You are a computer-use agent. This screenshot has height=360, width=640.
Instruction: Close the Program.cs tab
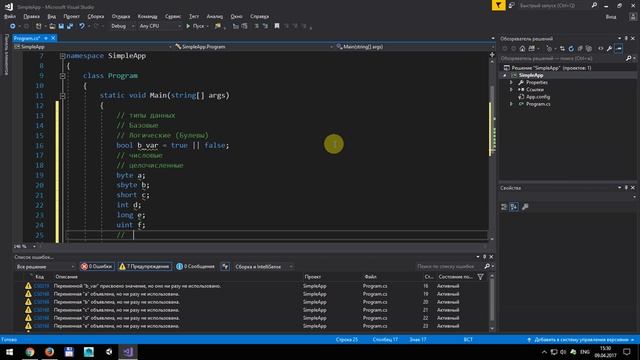point(53,38)
